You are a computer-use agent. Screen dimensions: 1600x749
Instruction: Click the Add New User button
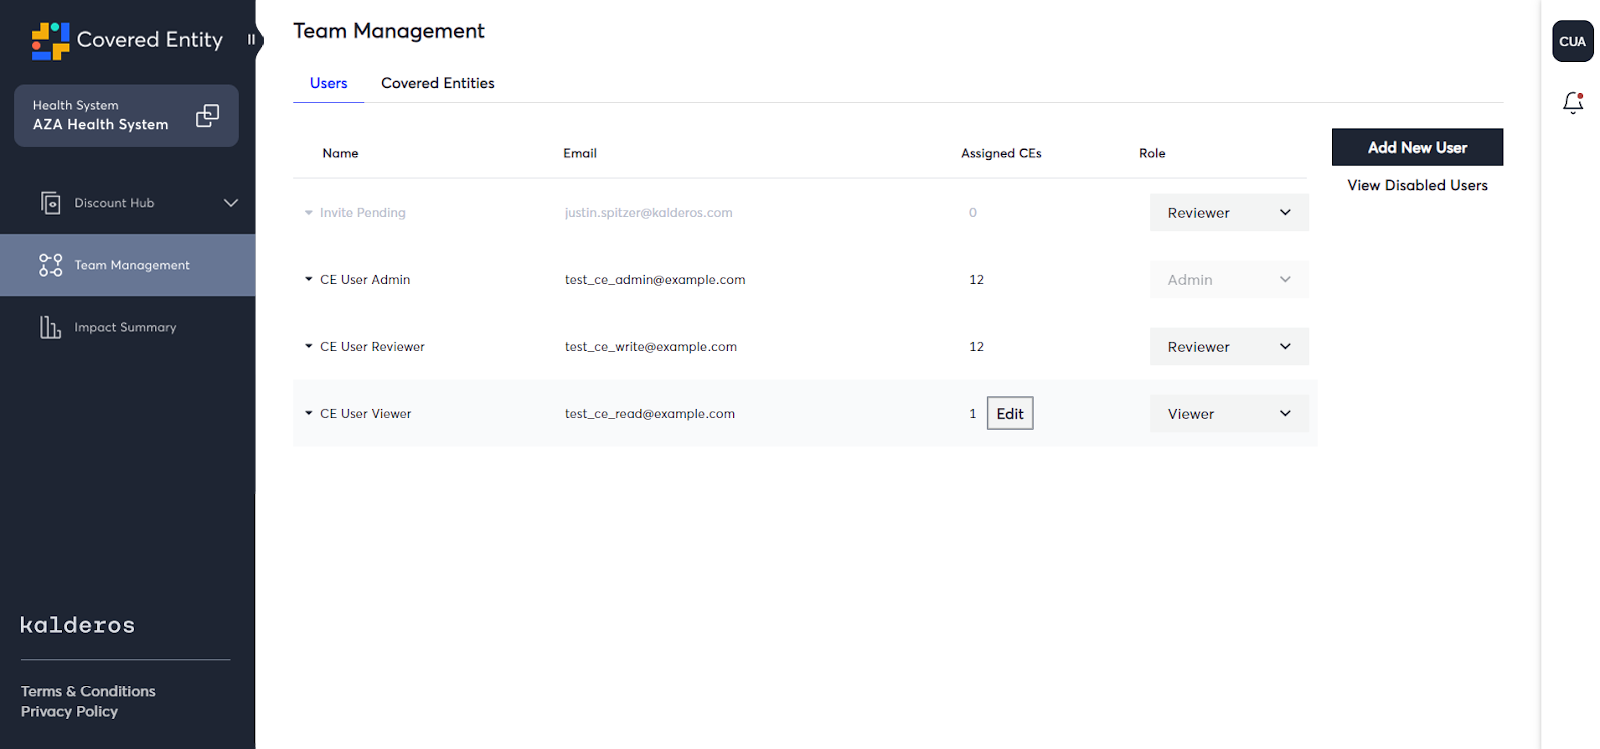[x=1417, y=147]
